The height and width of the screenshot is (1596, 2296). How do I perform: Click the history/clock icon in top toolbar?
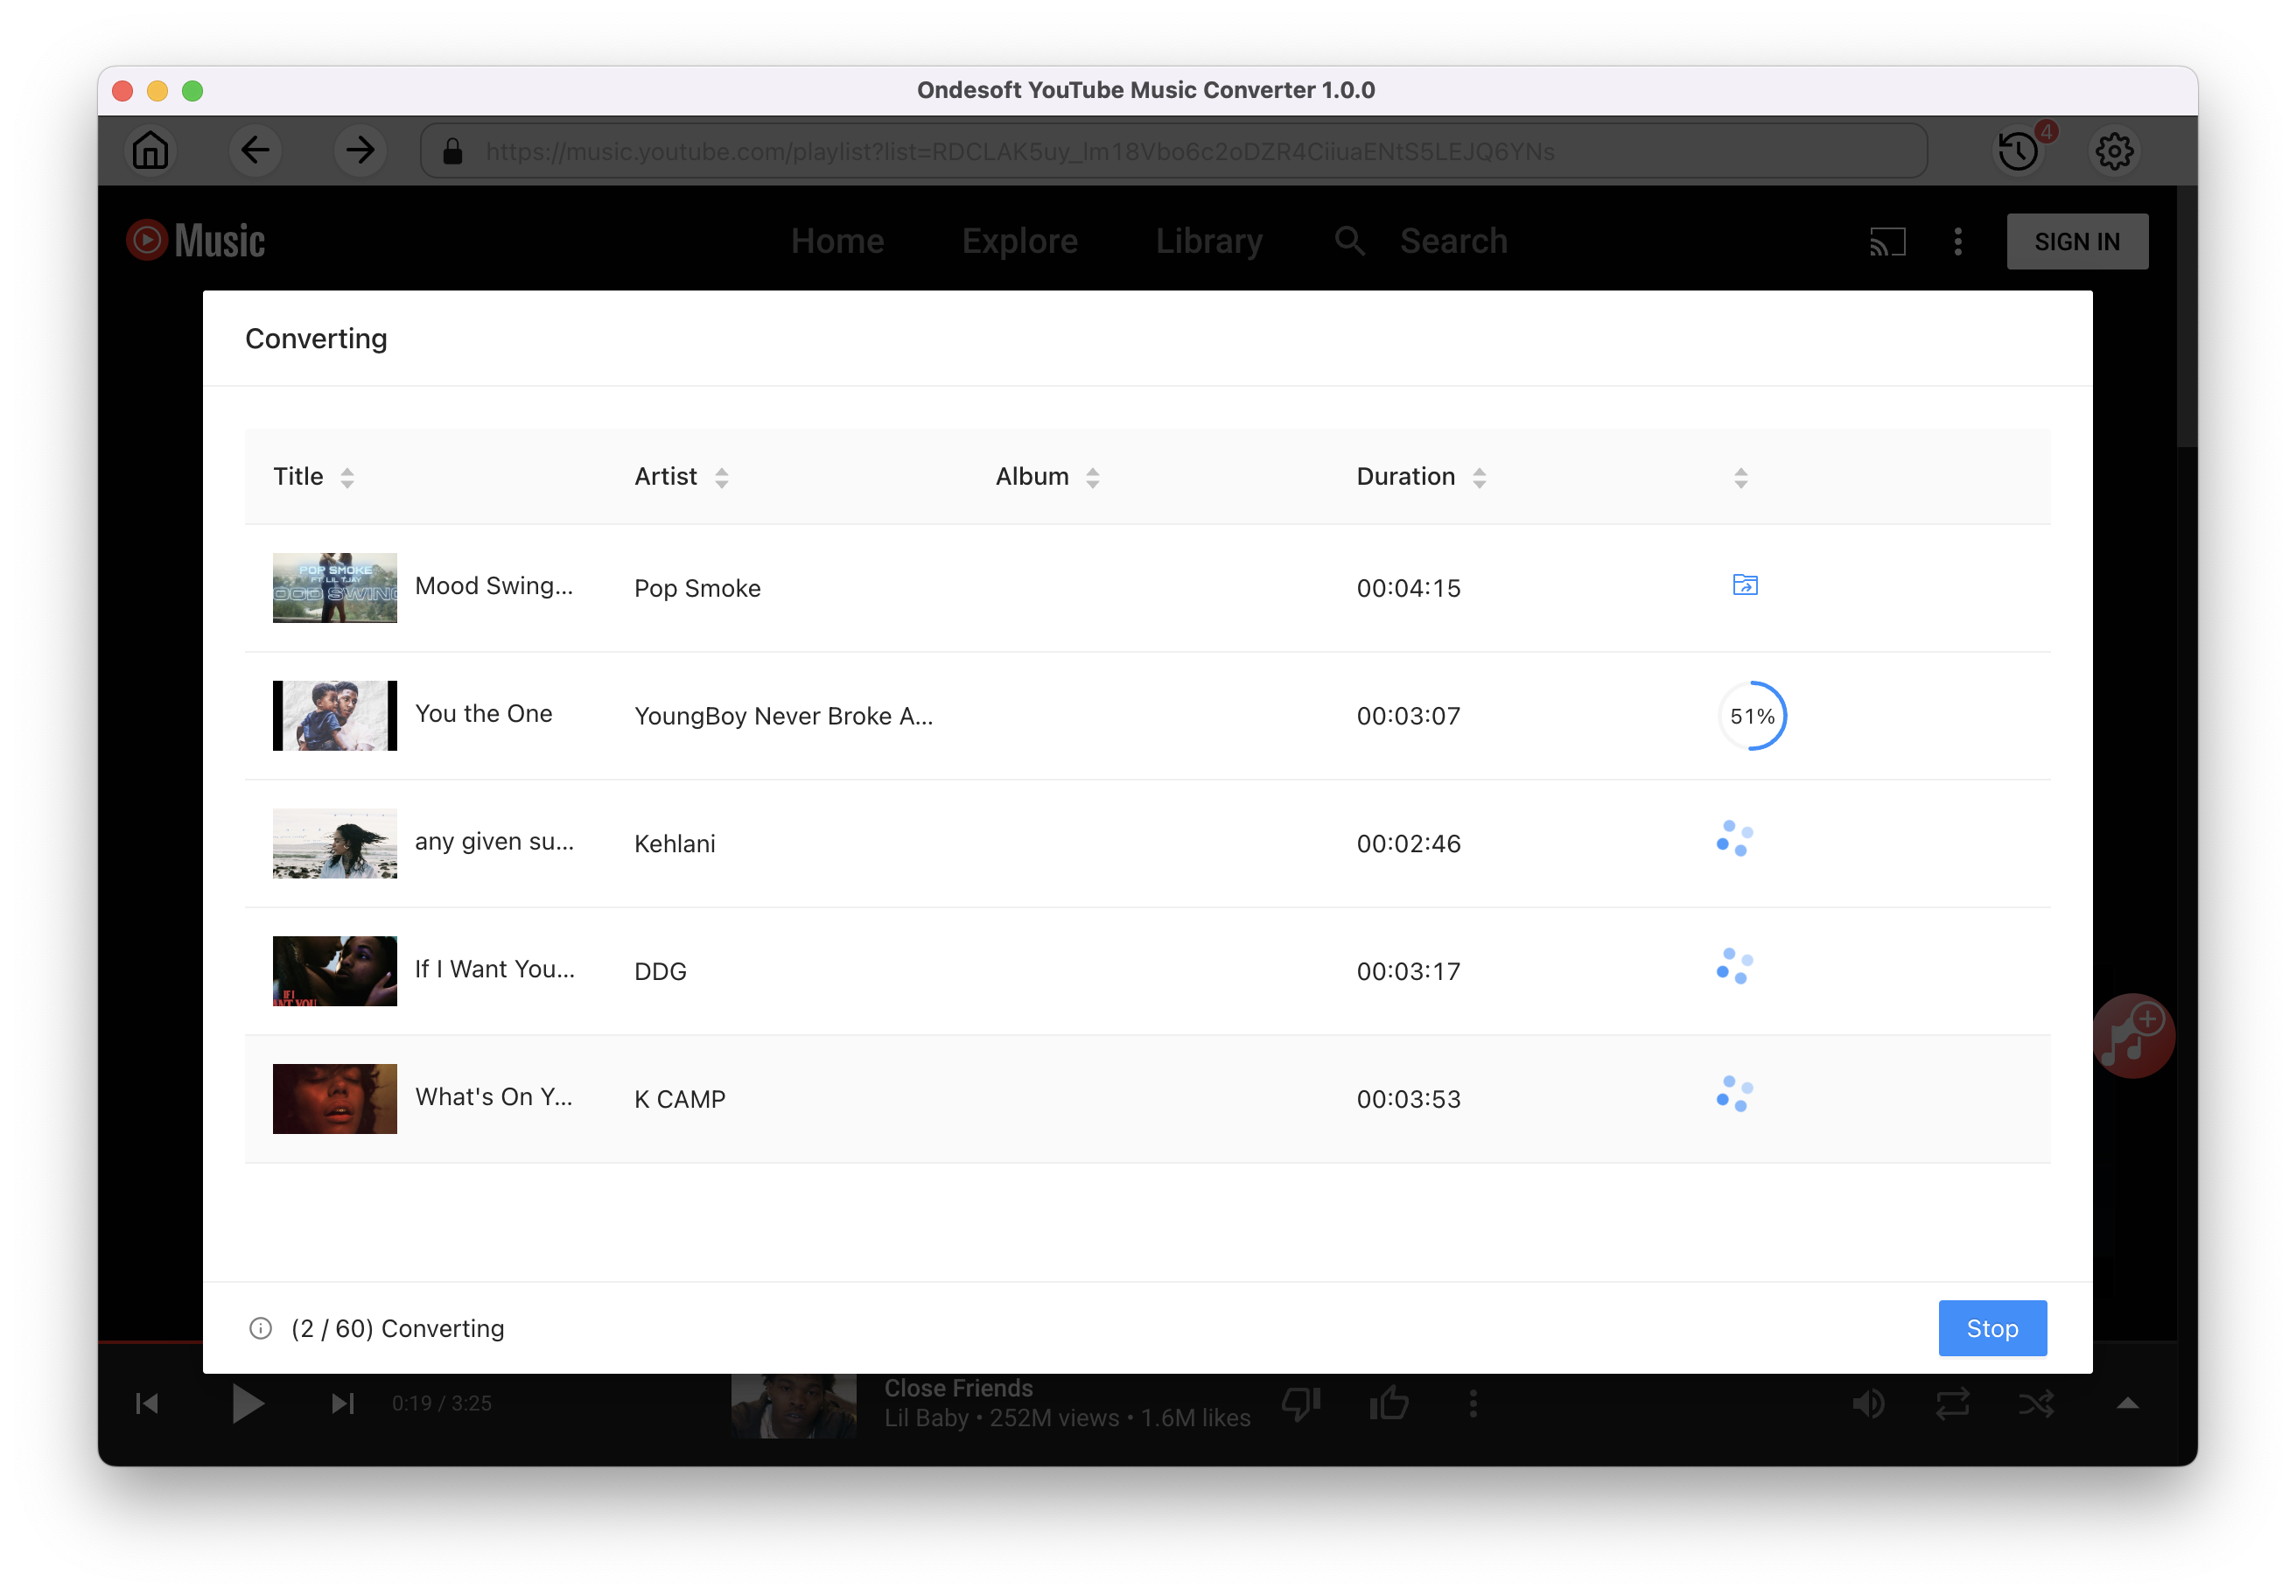[x=2020, y=151]
